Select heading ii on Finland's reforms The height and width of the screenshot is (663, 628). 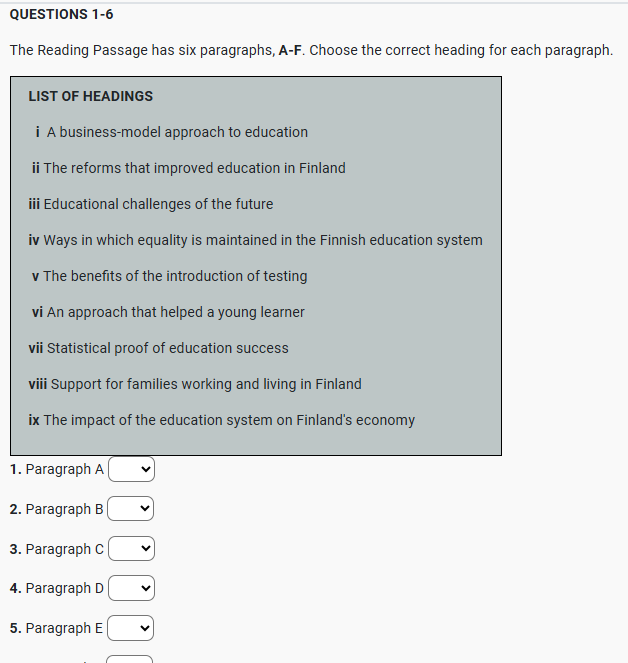pyautogui.click(x=189, y=168)
